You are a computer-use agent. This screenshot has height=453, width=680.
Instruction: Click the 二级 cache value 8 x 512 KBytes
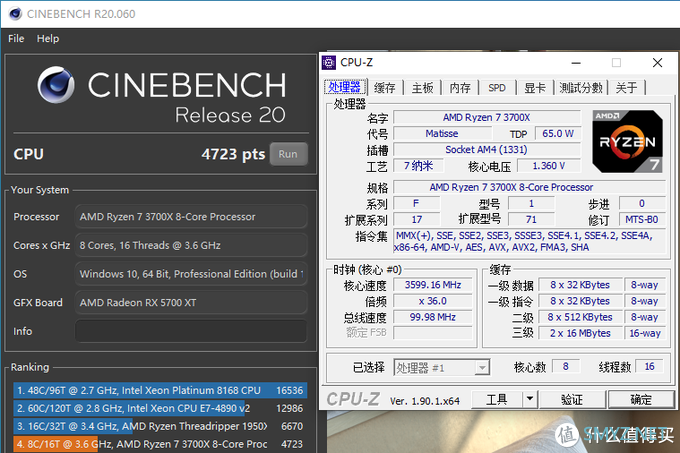click(580, 317)
